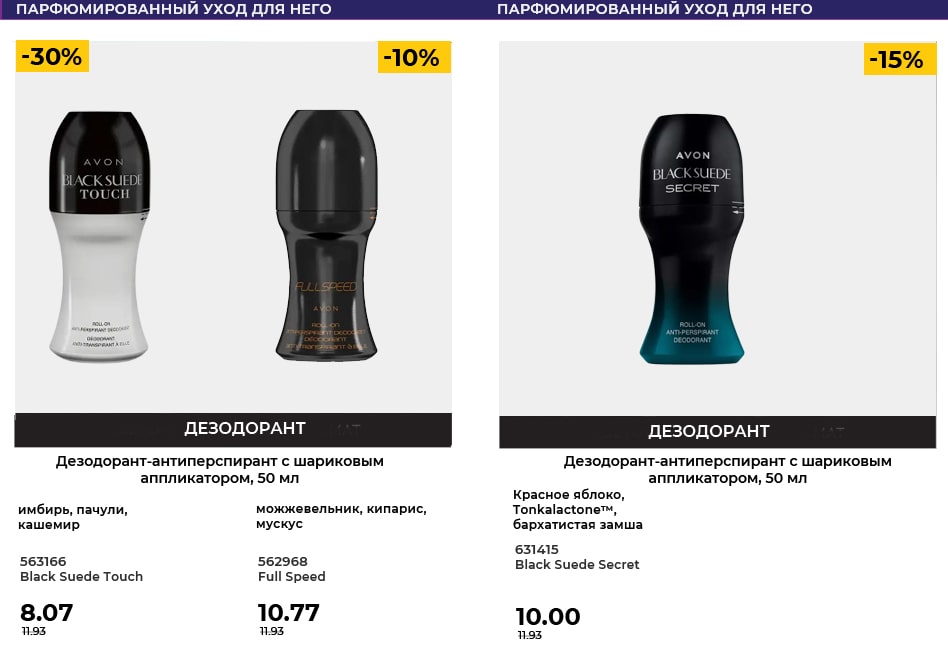Click the можжевельник, кипарис, мускус scent description
The height and width of the screenshot is (652, 948).
click(x=340, y=516)
